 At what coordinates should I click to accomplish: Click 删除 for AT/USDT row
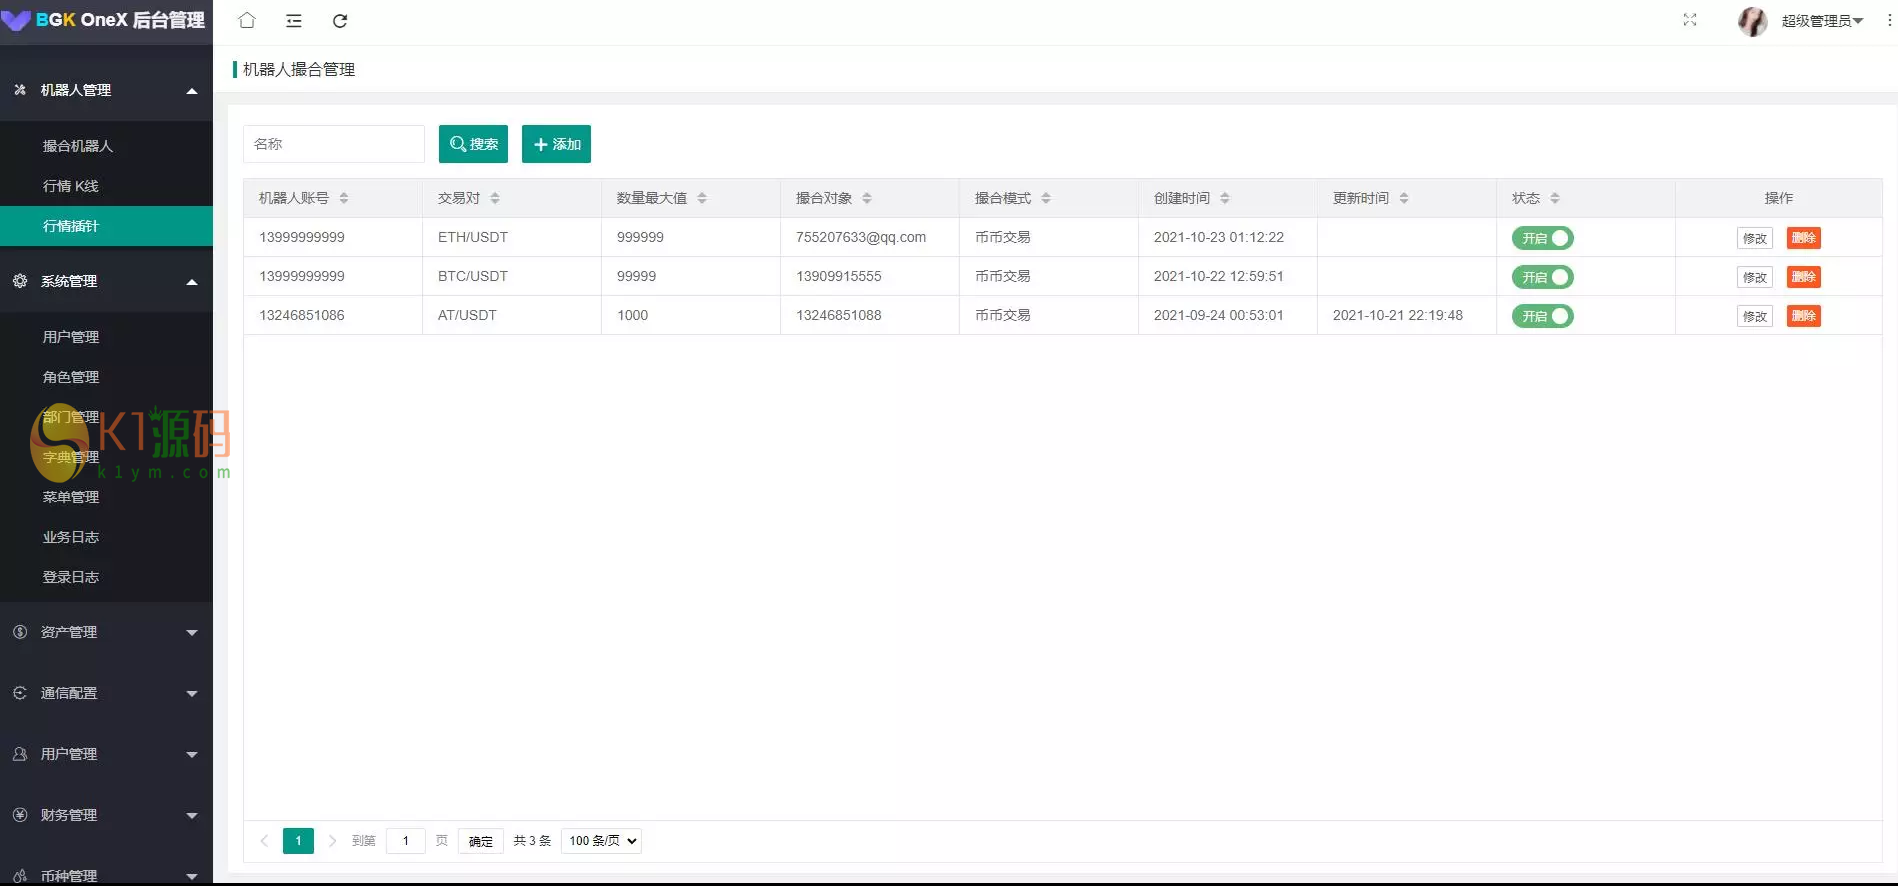pyautogui.click(x=1804, y=316)
